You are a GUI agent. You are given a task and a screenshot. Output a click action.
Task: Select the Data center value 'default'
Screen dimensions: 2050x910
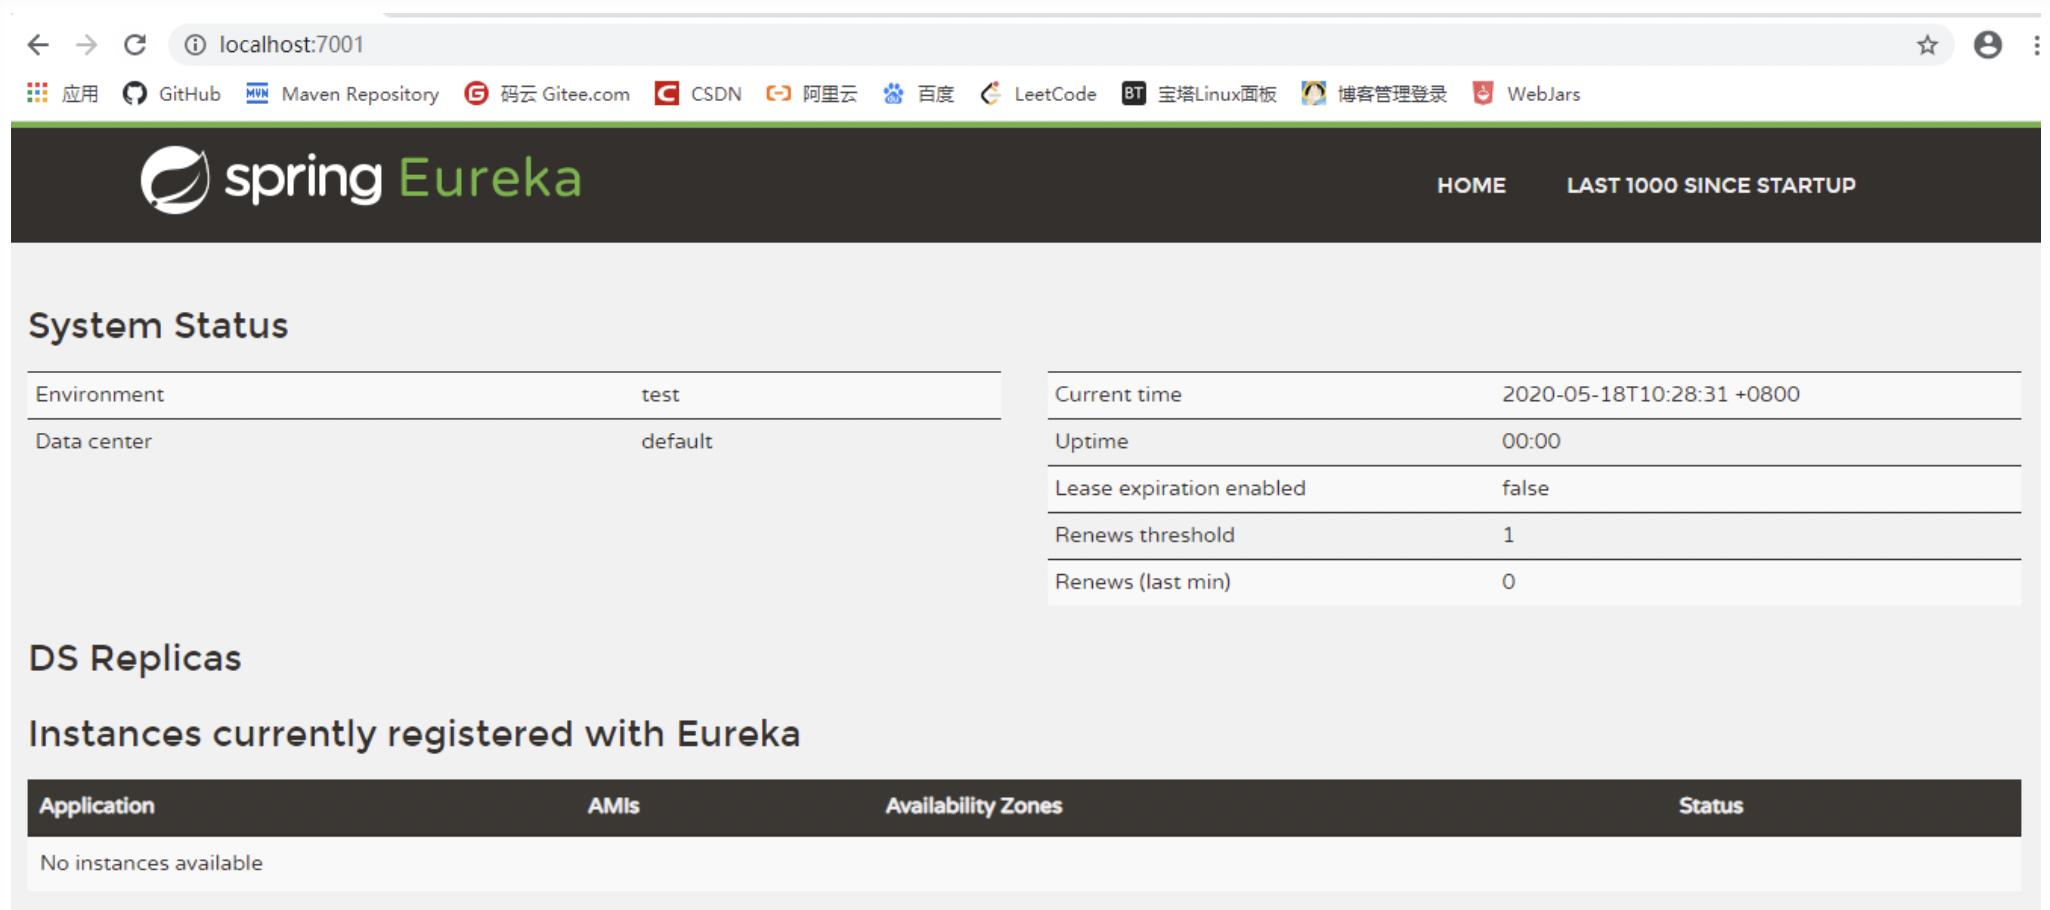(x=677, y=441)
